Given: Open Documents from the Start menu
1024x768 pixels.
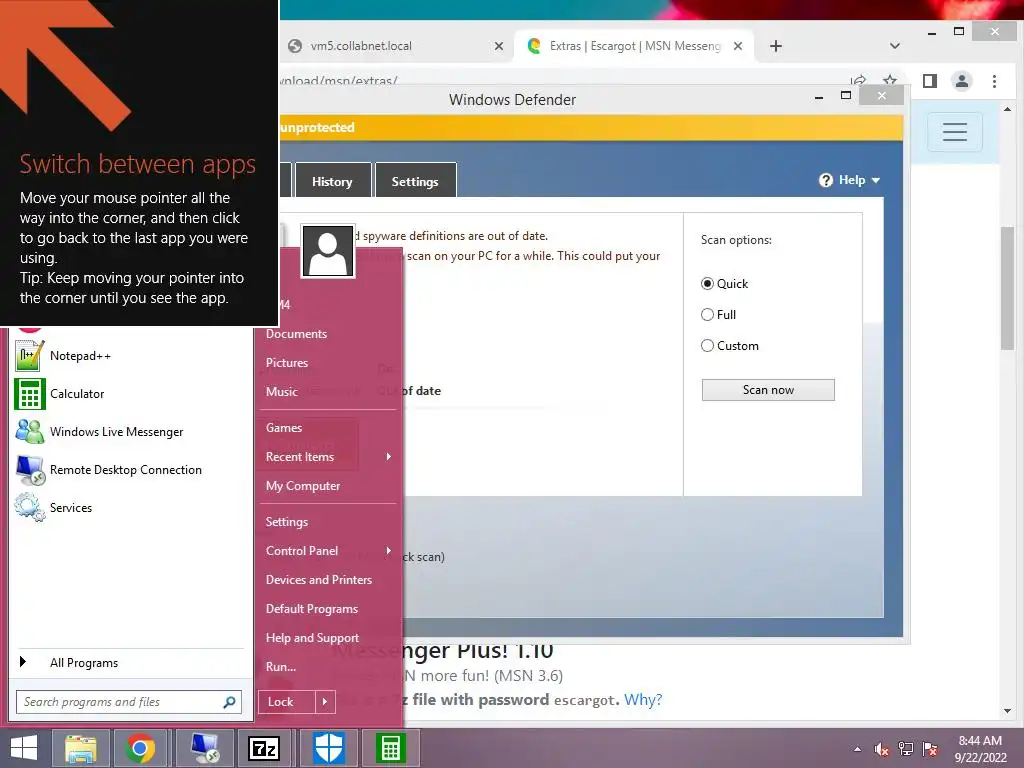Looking at the screenshot, I should pos(296,334).
